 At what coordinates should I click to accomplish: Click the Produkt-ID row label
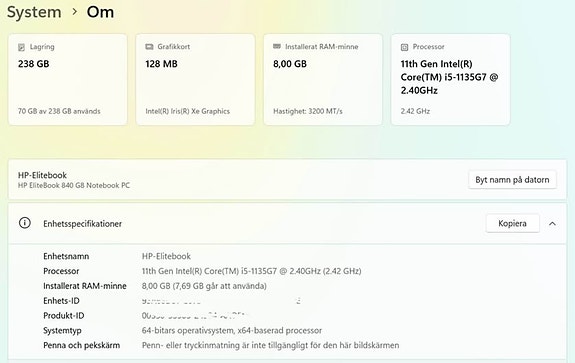point(64,315)
